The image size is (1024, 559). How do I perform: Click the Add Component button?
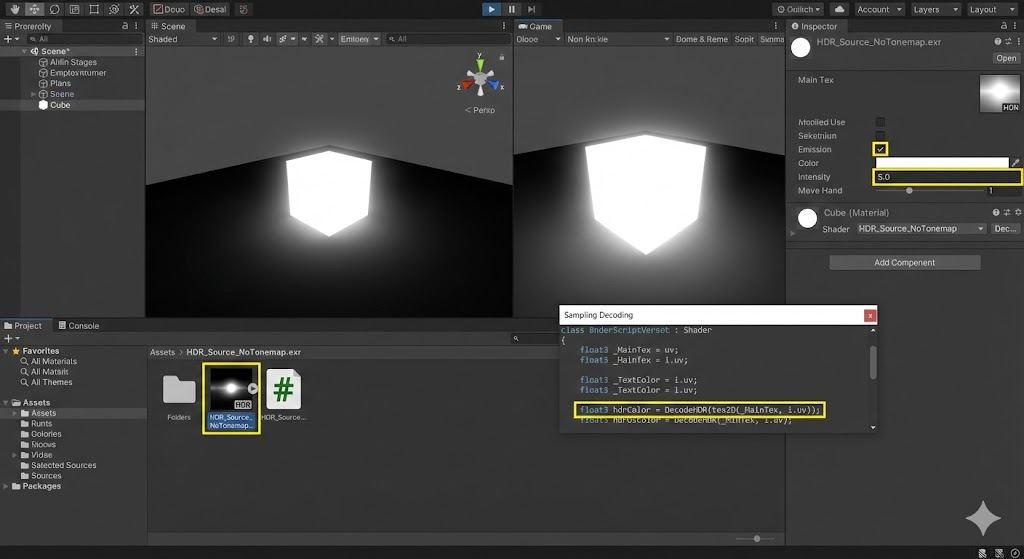904,263
